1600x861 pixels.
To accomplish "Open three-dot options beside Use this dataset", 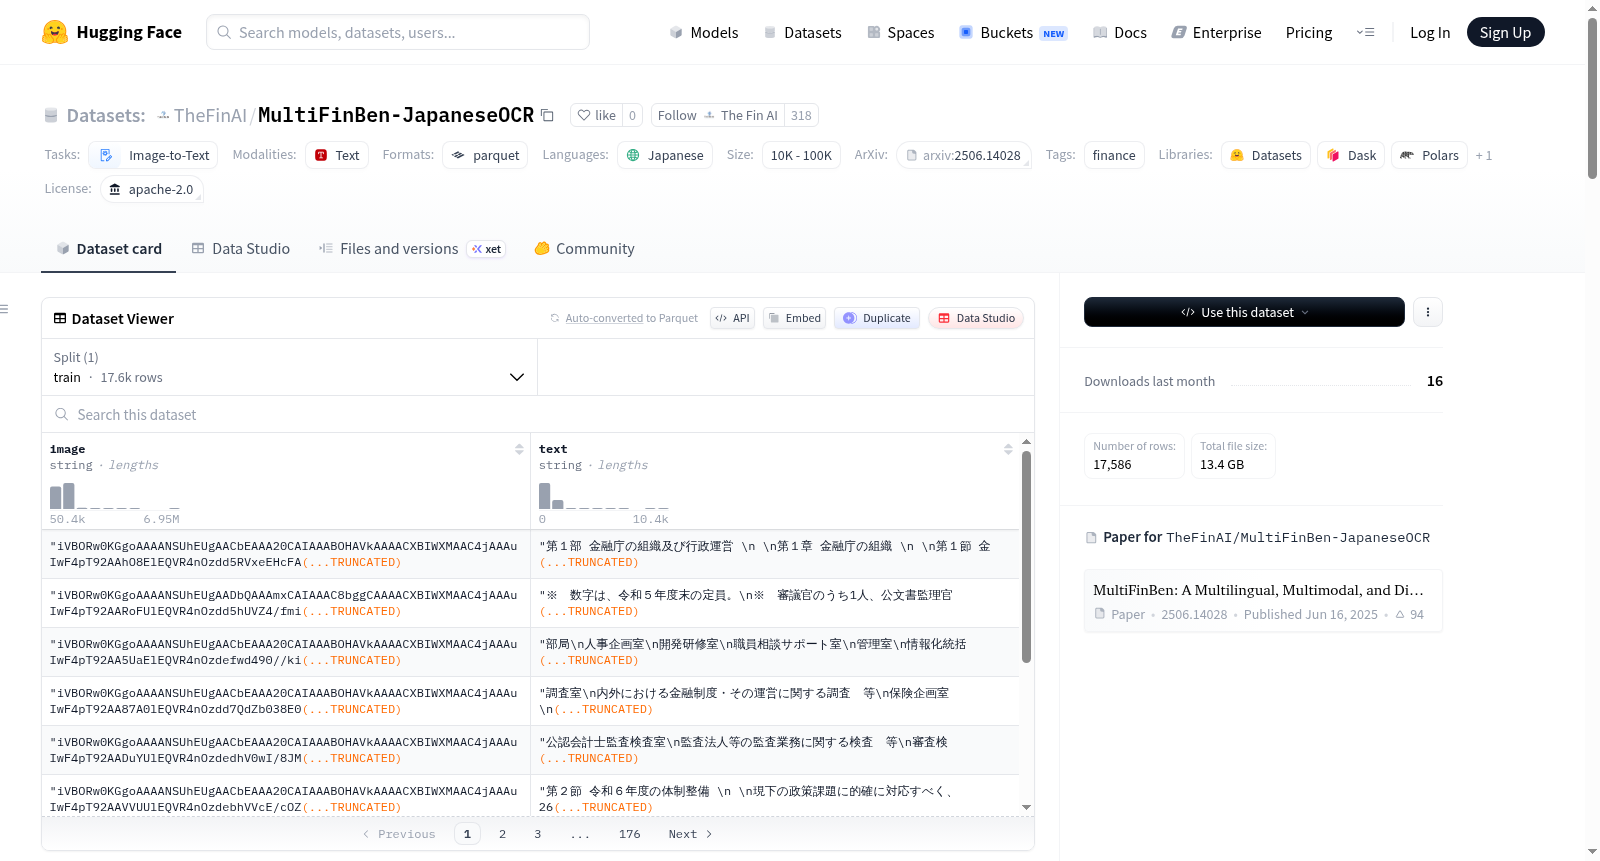I will (1427, 312).
